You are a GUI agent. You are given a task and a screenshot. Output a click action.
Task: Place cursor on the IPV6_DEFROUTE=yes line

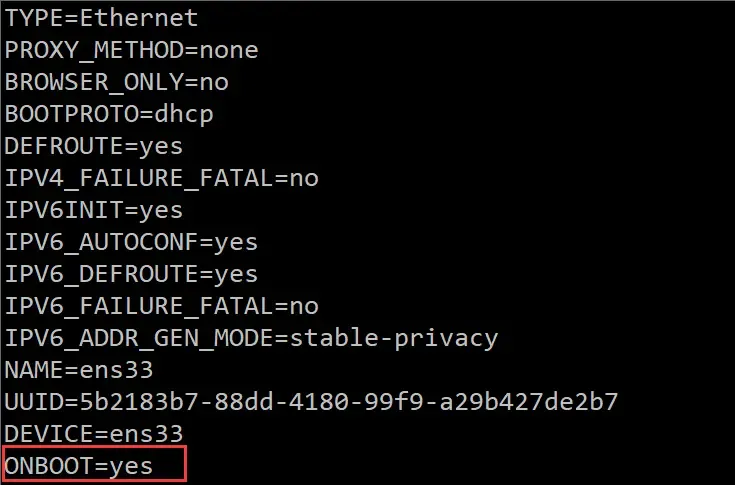click(x=131, y=274)
